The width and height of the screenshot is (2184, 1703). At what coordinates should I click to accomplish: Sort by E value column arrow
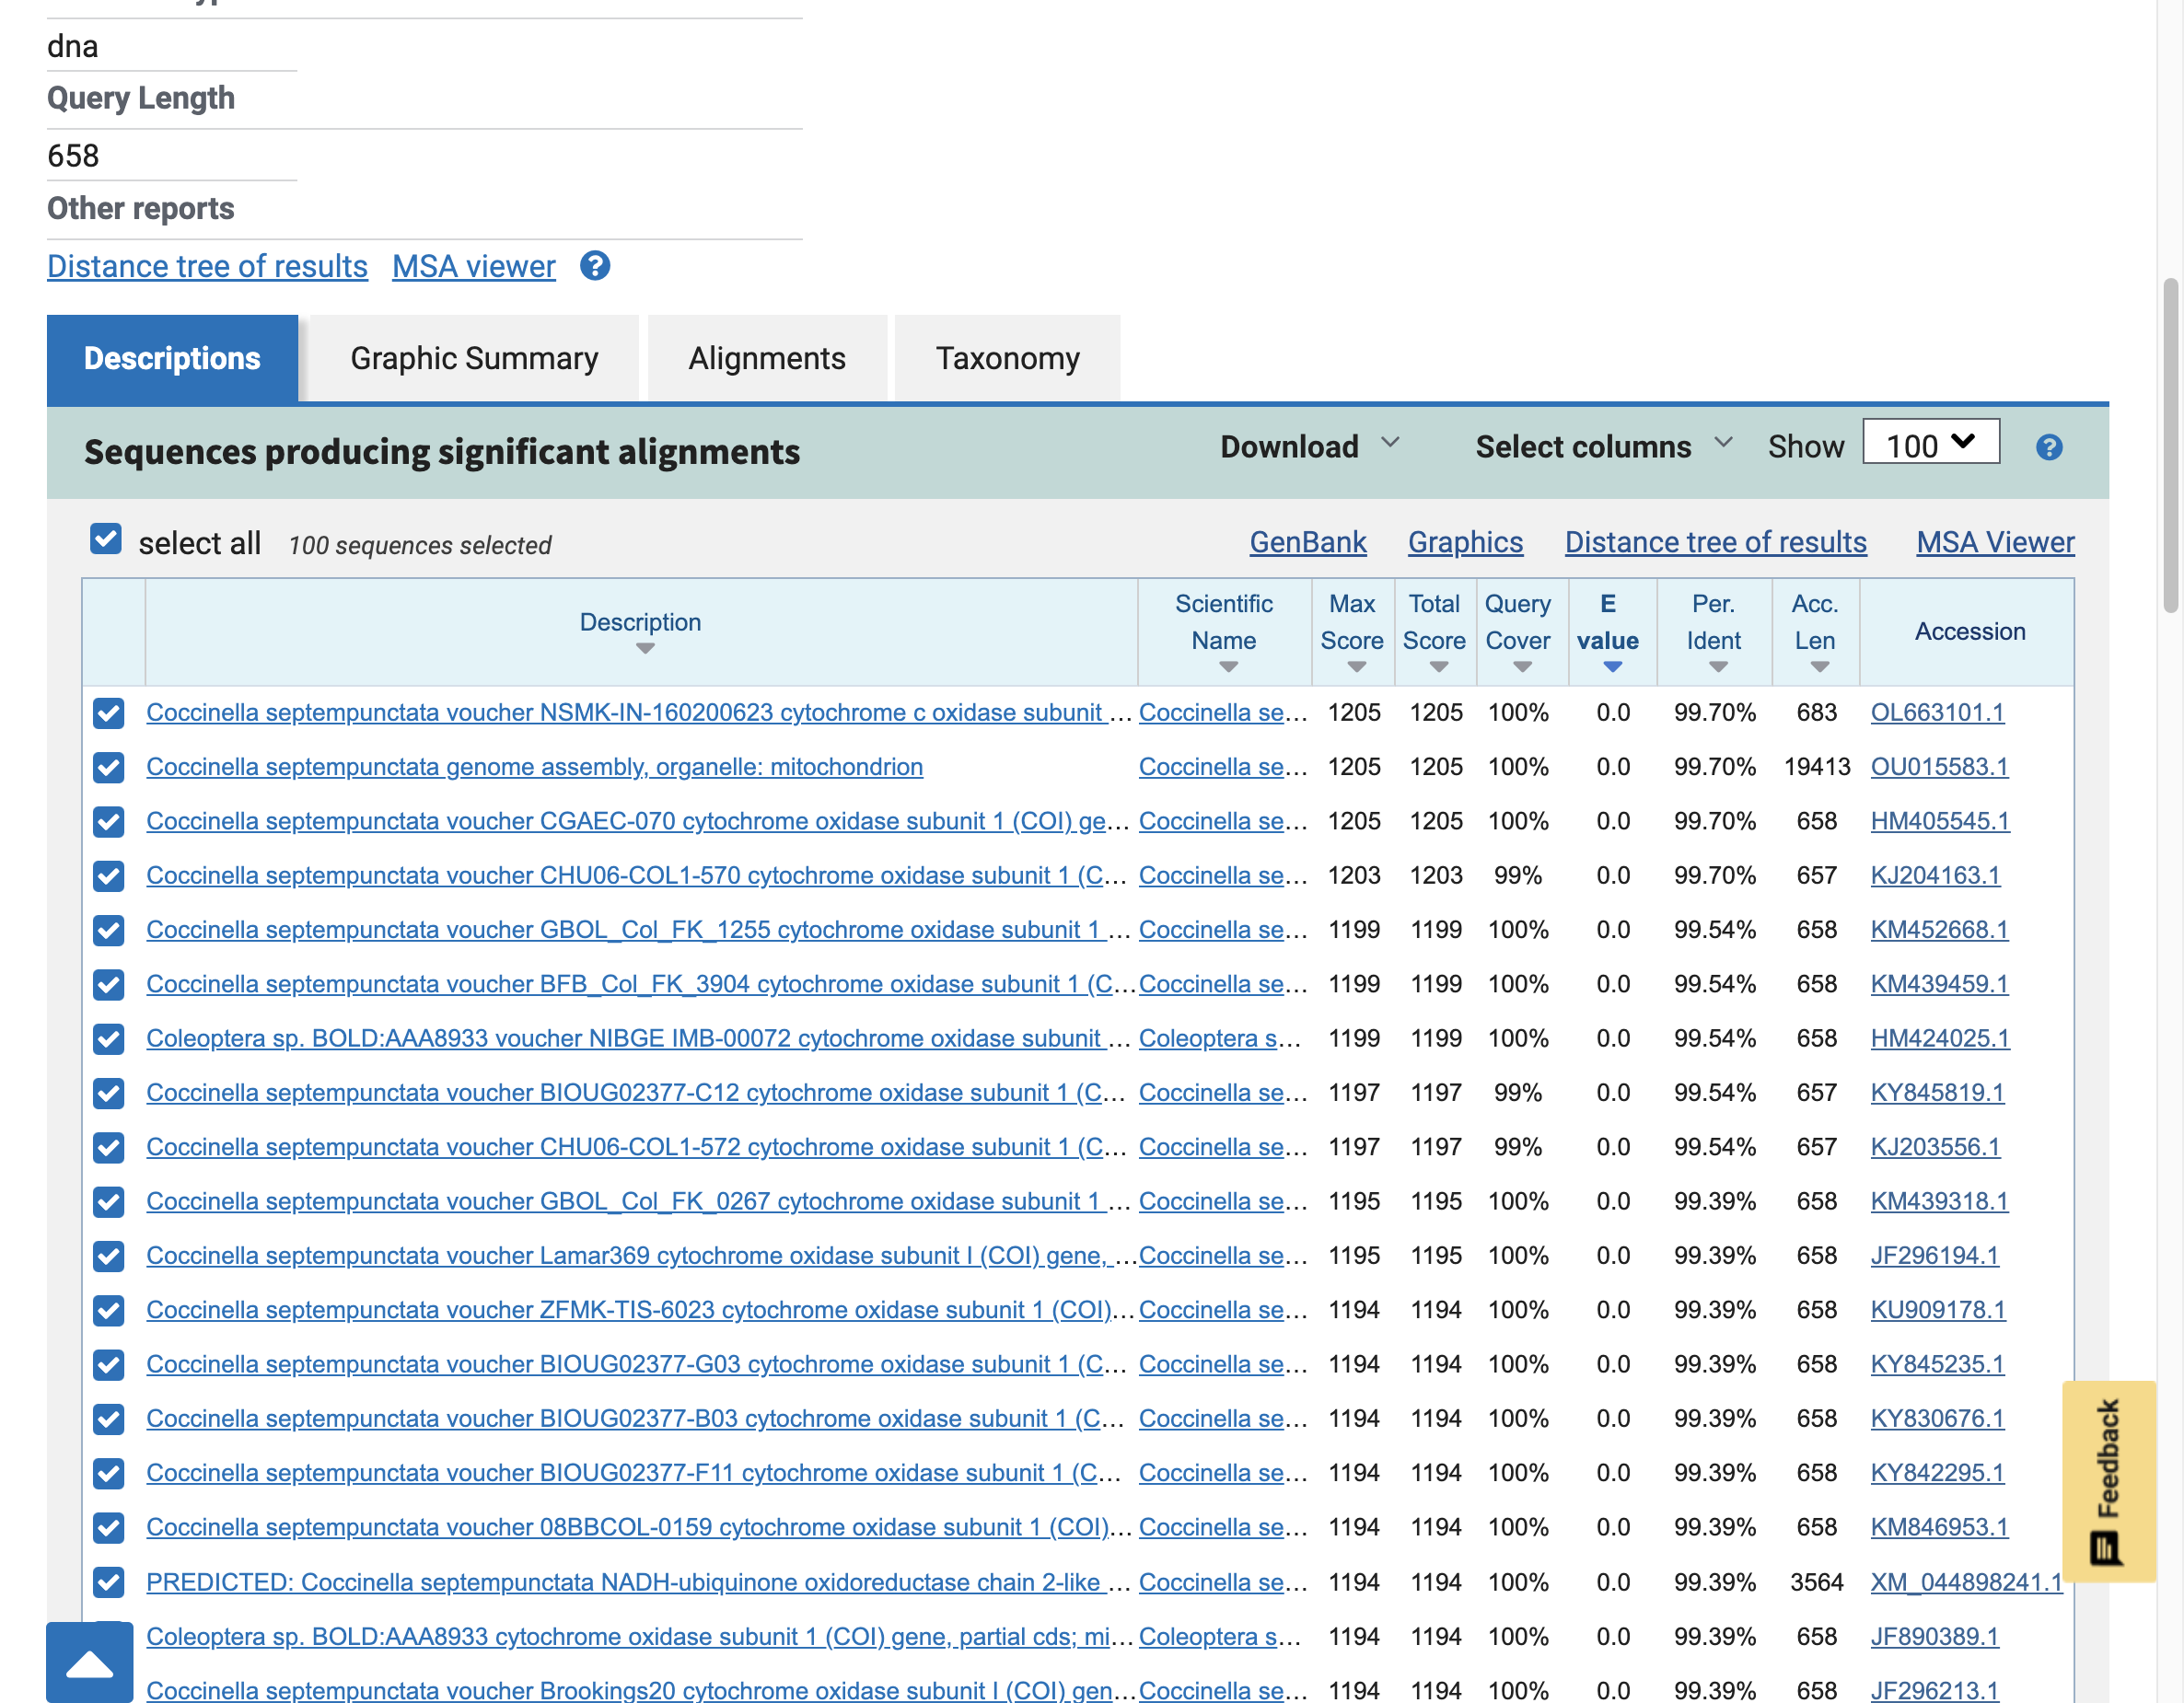point(1612,667)
